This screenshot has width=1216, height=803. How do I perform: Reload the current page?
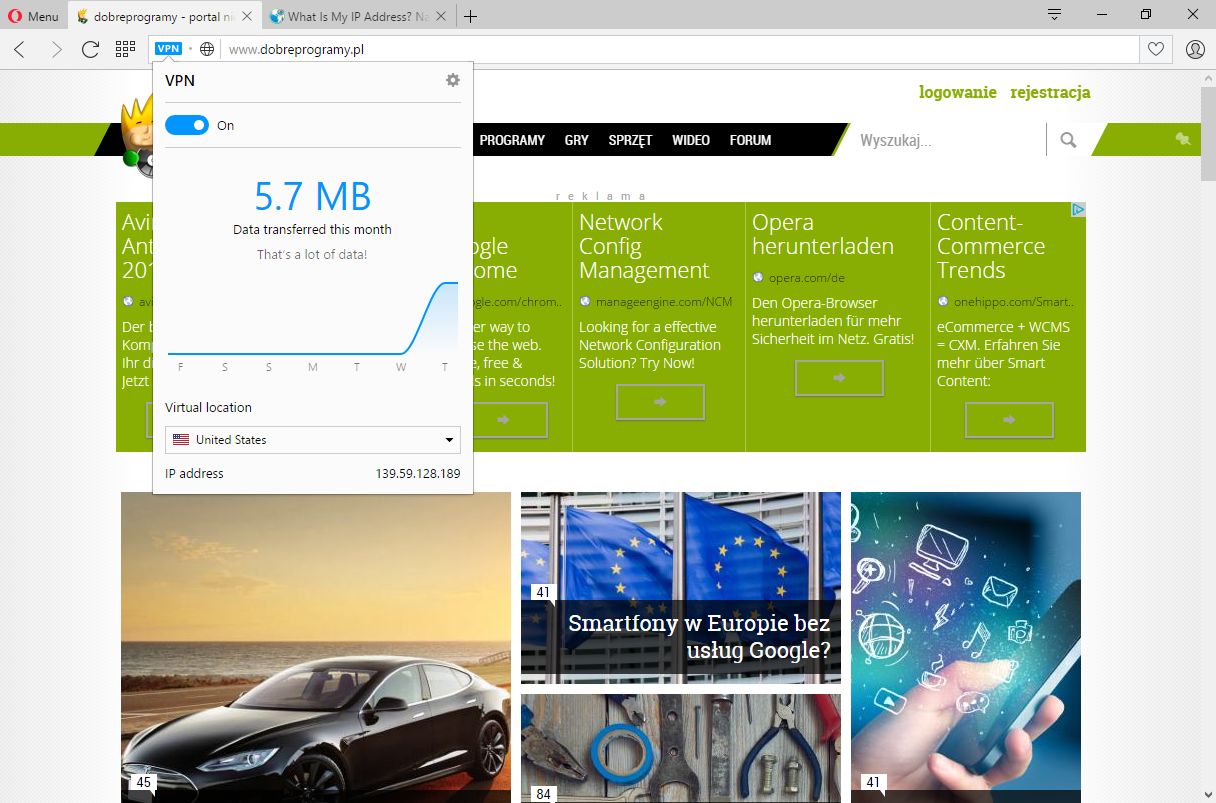[91, 48]
